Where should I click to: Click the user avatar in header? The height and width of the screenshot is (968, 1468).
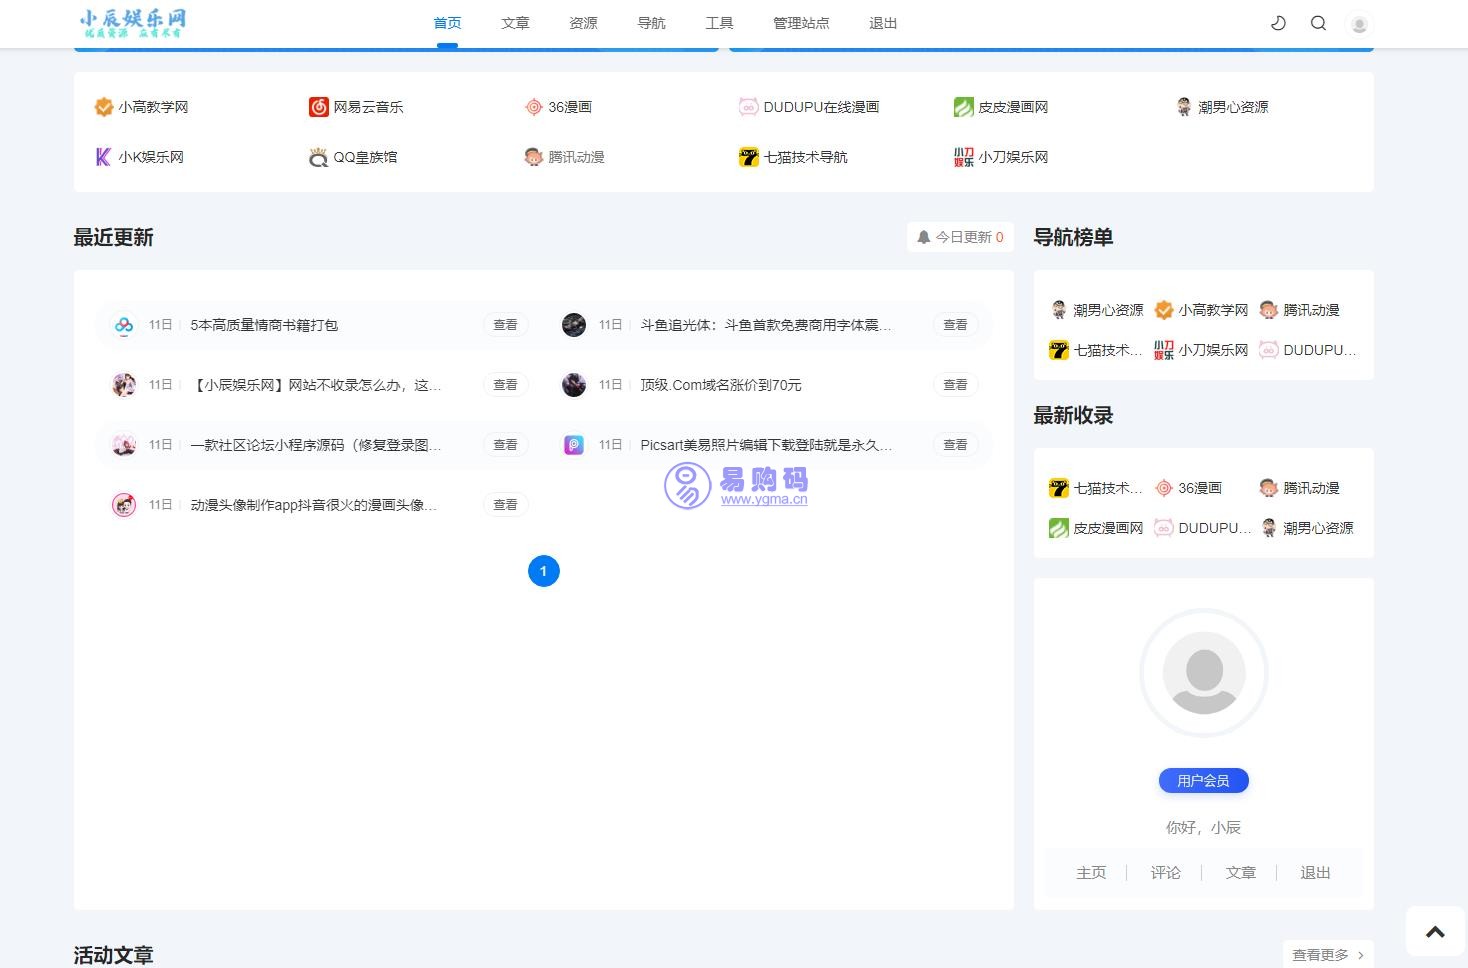1358,24
